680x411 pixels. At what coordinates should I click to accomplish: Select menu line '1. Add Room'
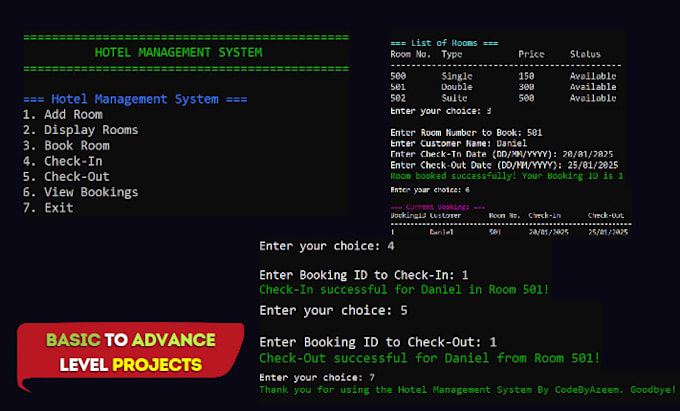[63, 114]
